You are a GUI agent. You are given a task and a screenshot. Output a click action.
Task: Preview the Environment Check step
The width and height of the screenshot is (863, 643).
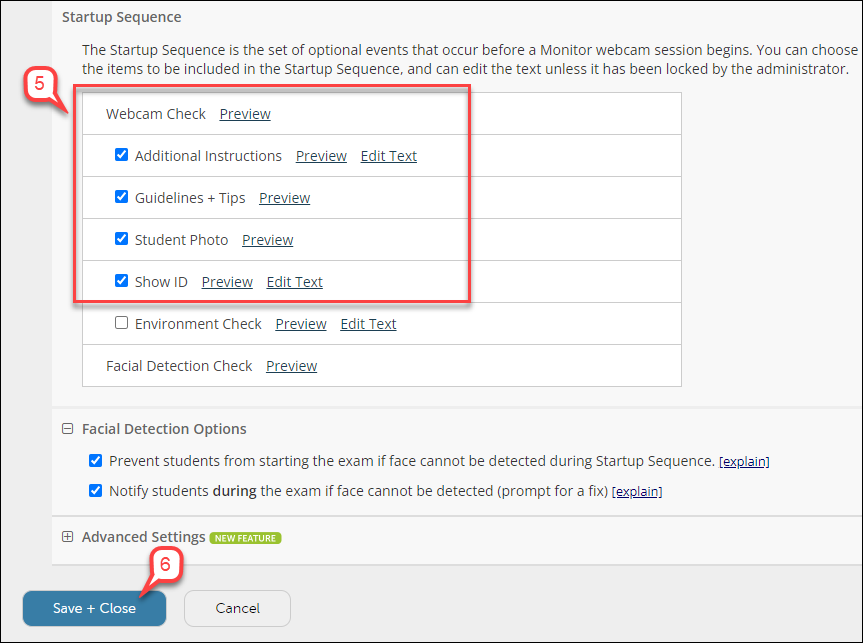coord(301,324)
